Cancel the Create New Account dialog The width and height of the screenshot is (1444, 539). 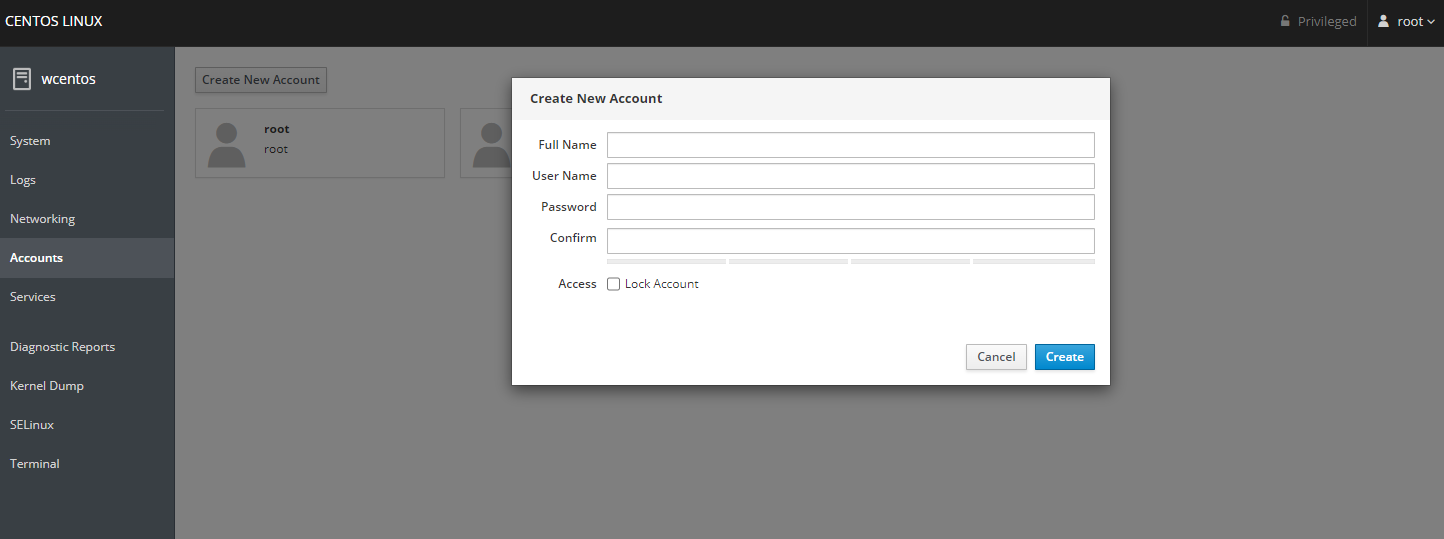coord(996,357)
